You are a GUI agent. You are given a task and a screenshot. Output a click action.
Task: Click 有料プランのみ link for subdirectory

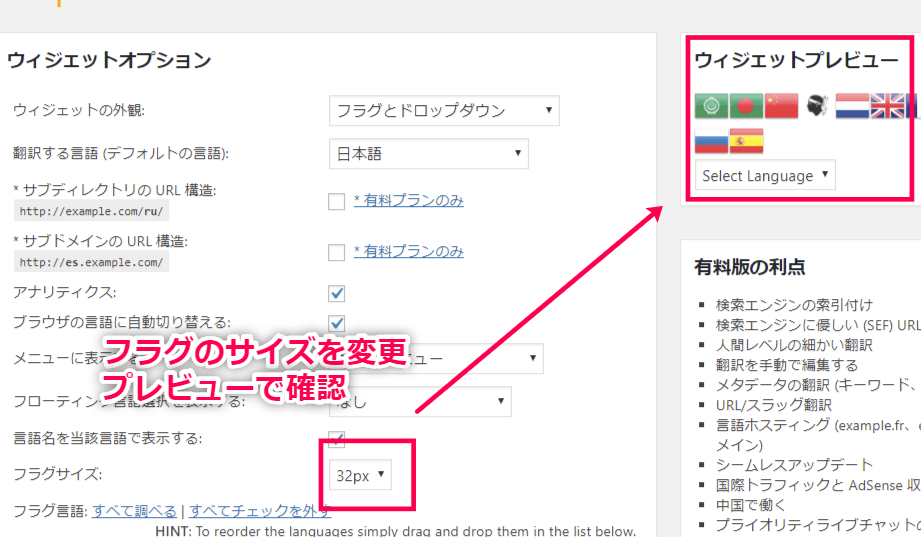pyautogui.click(x=408, y=200)
